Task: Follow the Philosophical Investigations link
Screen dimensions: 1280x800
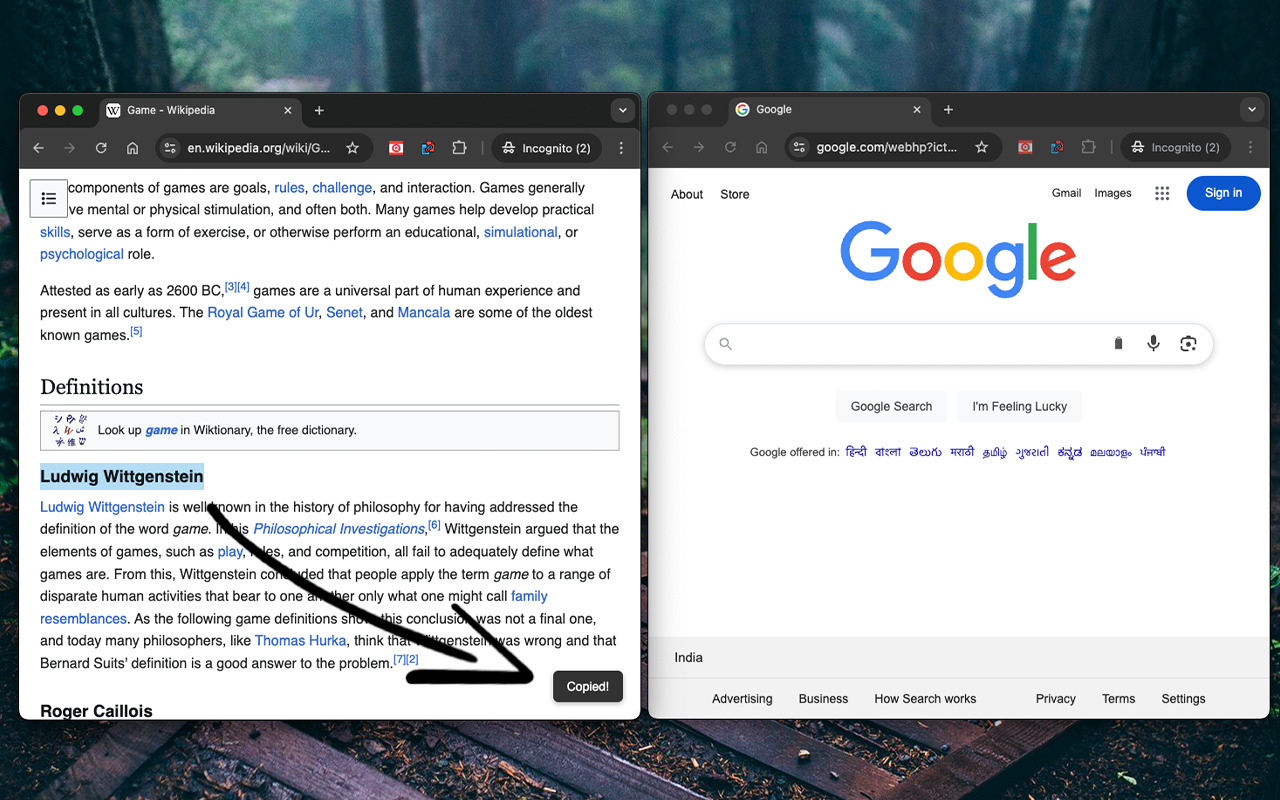Action: (339, 529)
